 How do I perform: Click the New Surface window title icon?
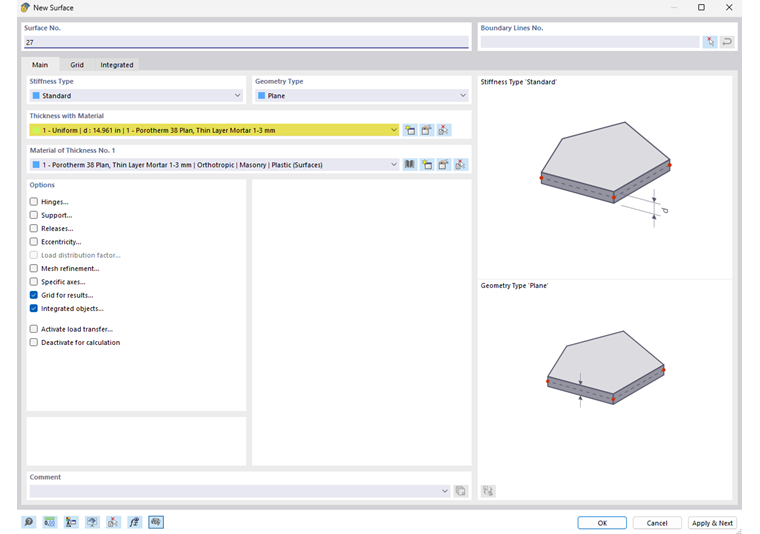coord(25,8)
